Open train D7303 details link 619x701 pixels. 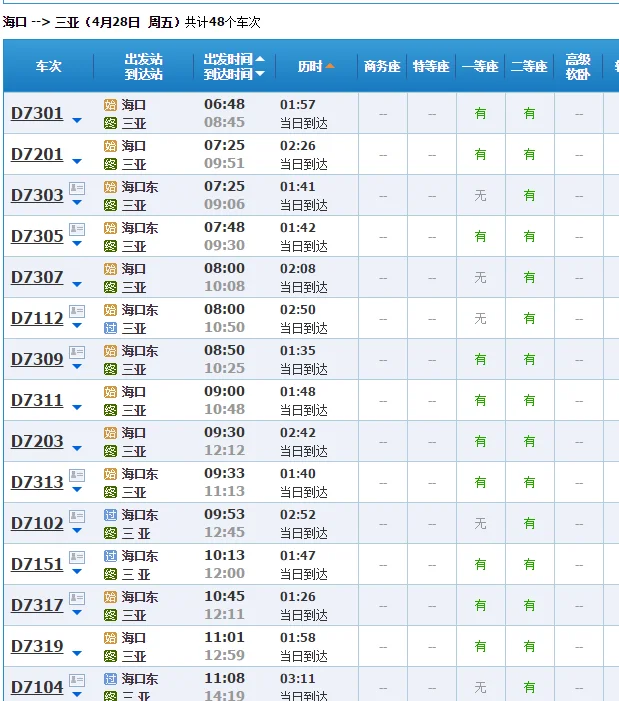37,195
